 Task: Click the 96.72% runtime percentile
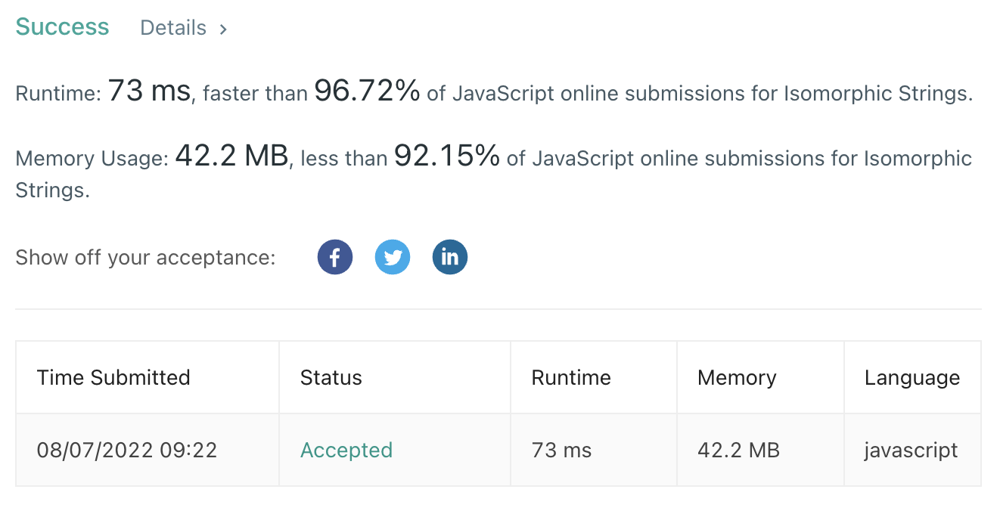[367, 92]
